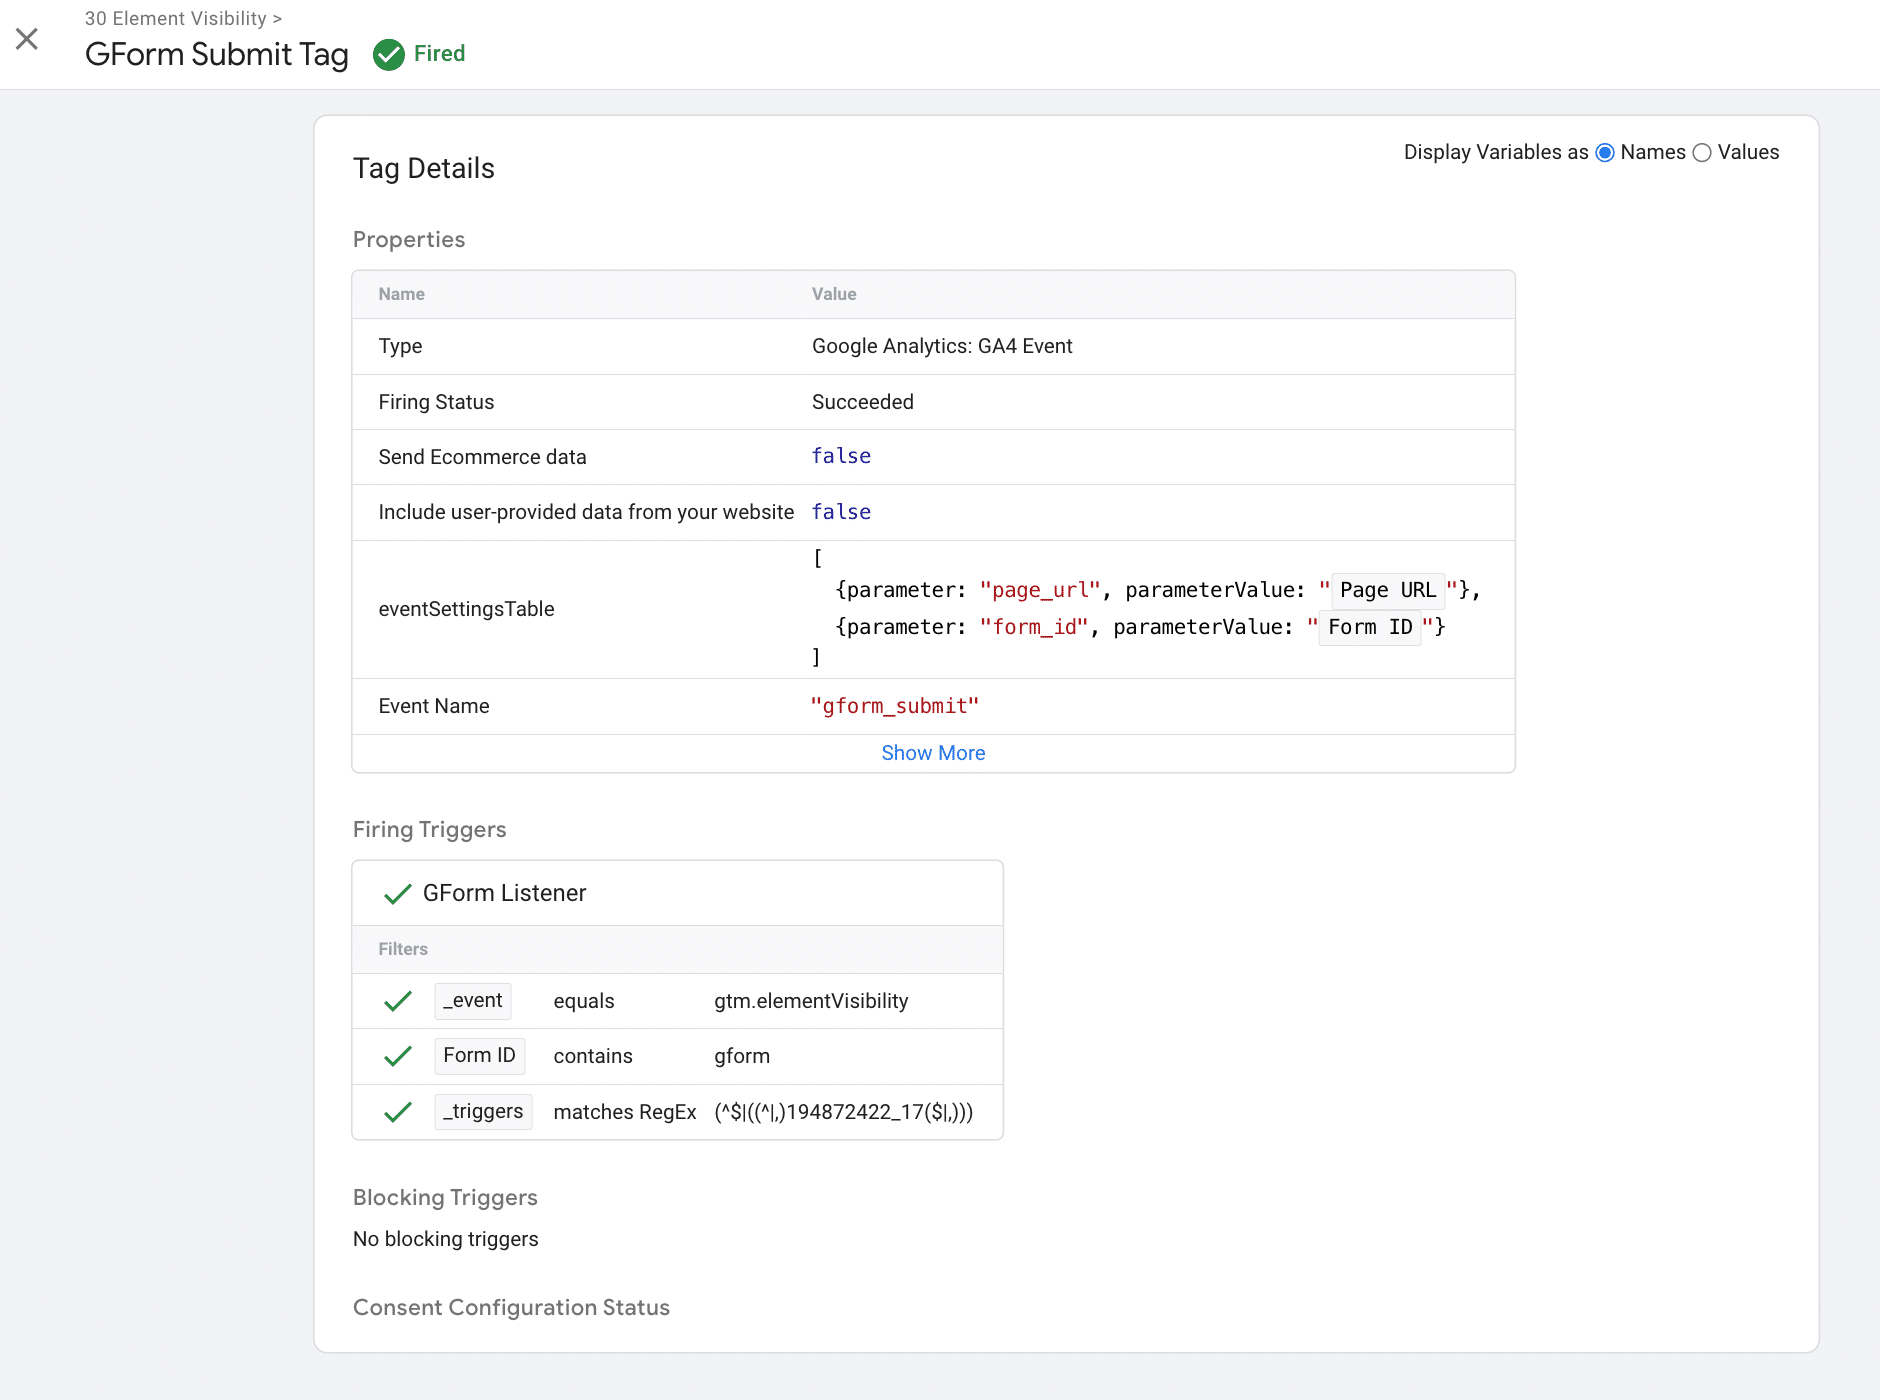Viewport: 1880px width, 1400px height.
Task: Click the Google Analytics: GA4 Event value
Action: pos(942,346)
